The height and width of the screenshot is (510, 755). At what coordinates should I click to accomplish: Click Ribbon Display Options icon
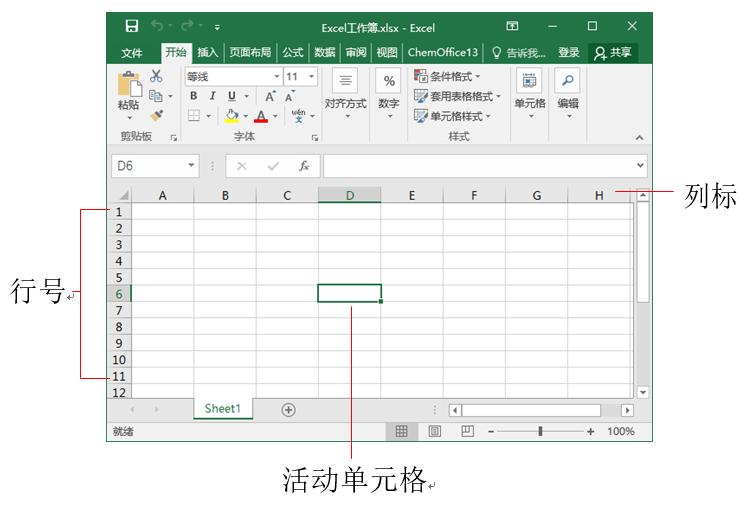click(512, 26)
